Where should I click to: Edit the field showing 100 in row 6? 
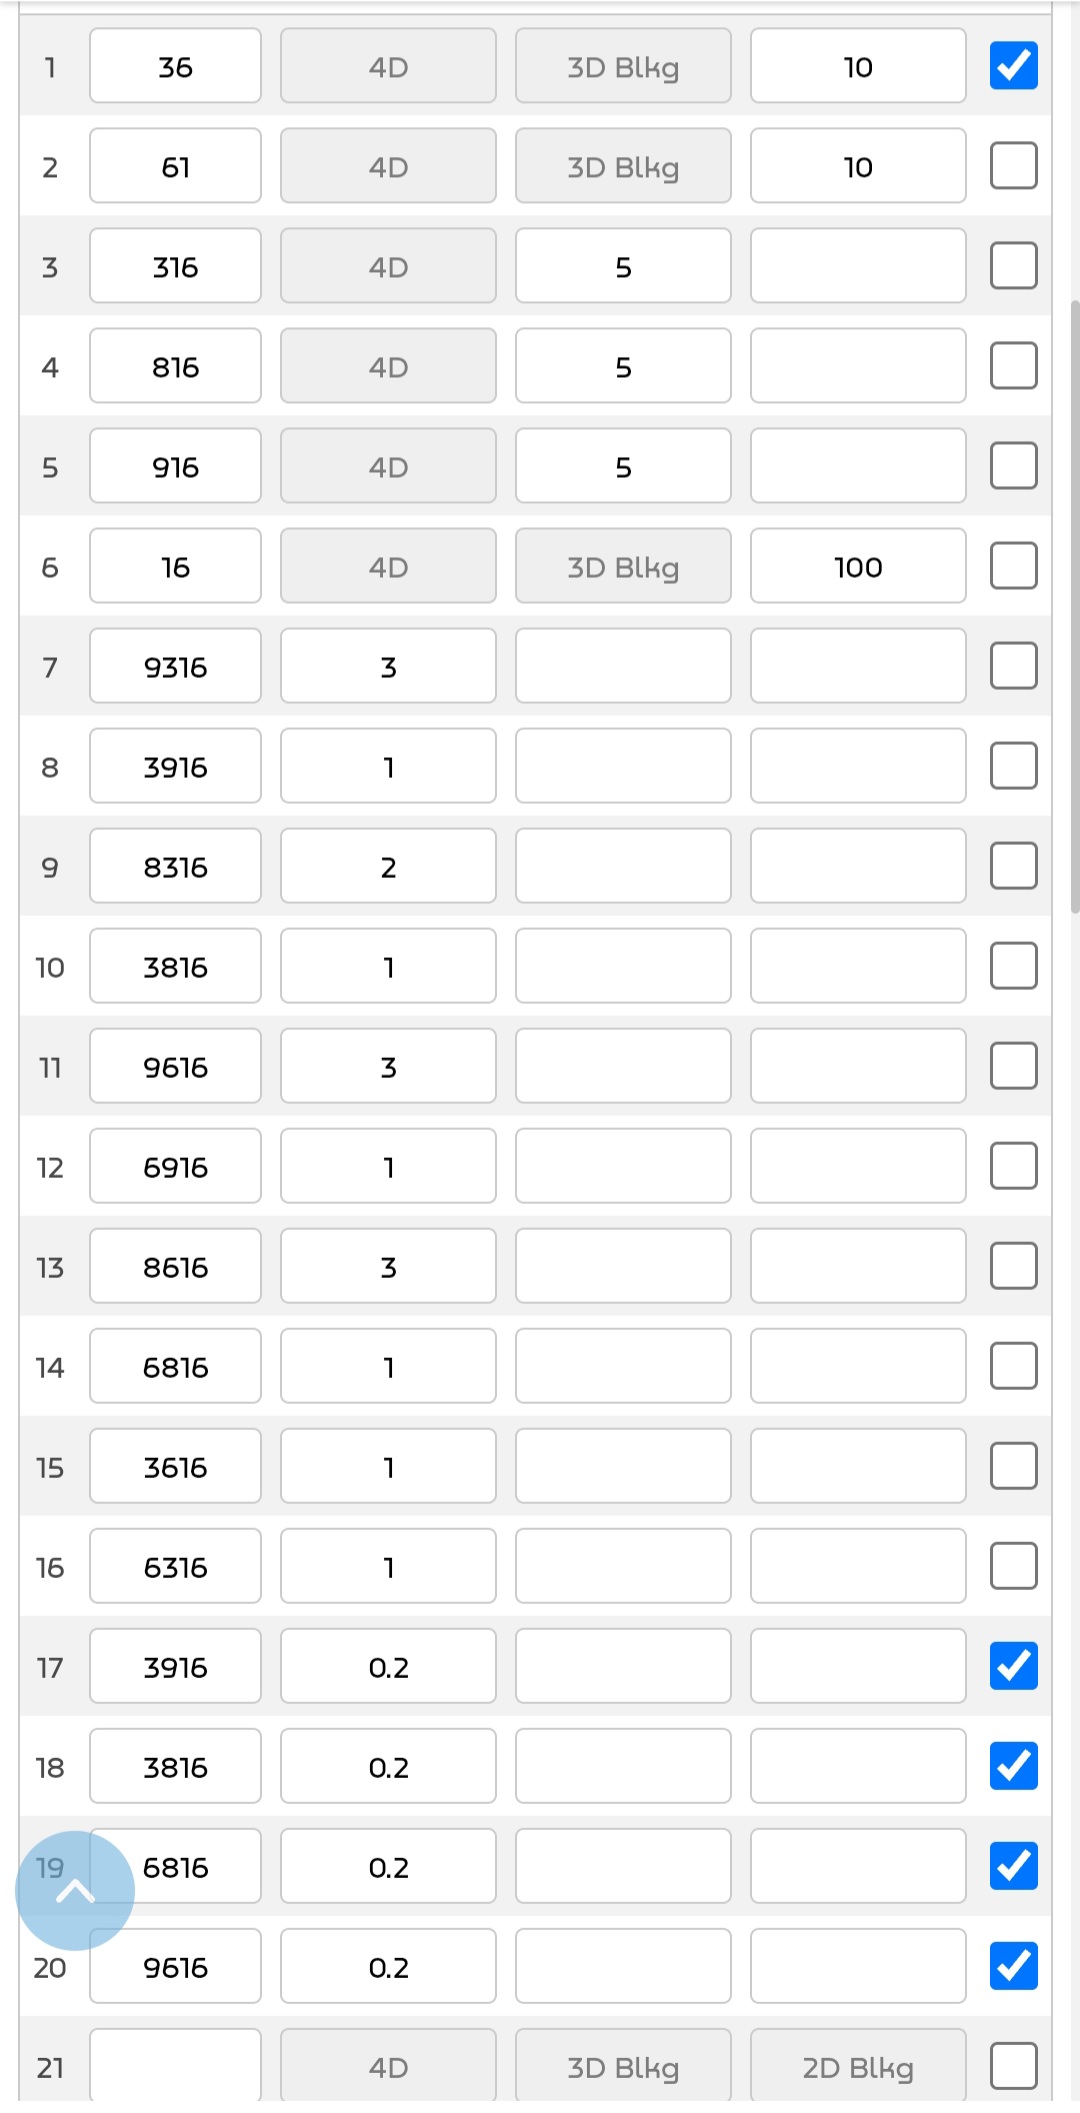coord(858,566)
